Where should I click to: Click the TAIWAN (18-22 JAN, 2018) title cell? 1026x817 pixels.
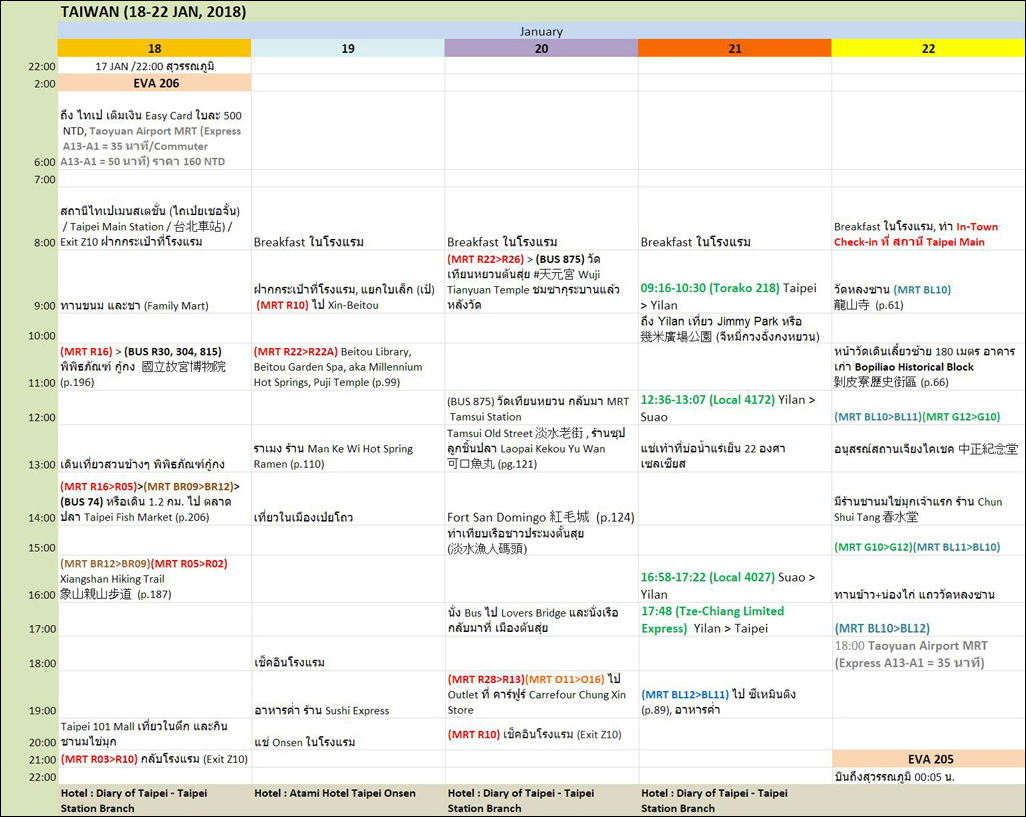coord(153,12)
